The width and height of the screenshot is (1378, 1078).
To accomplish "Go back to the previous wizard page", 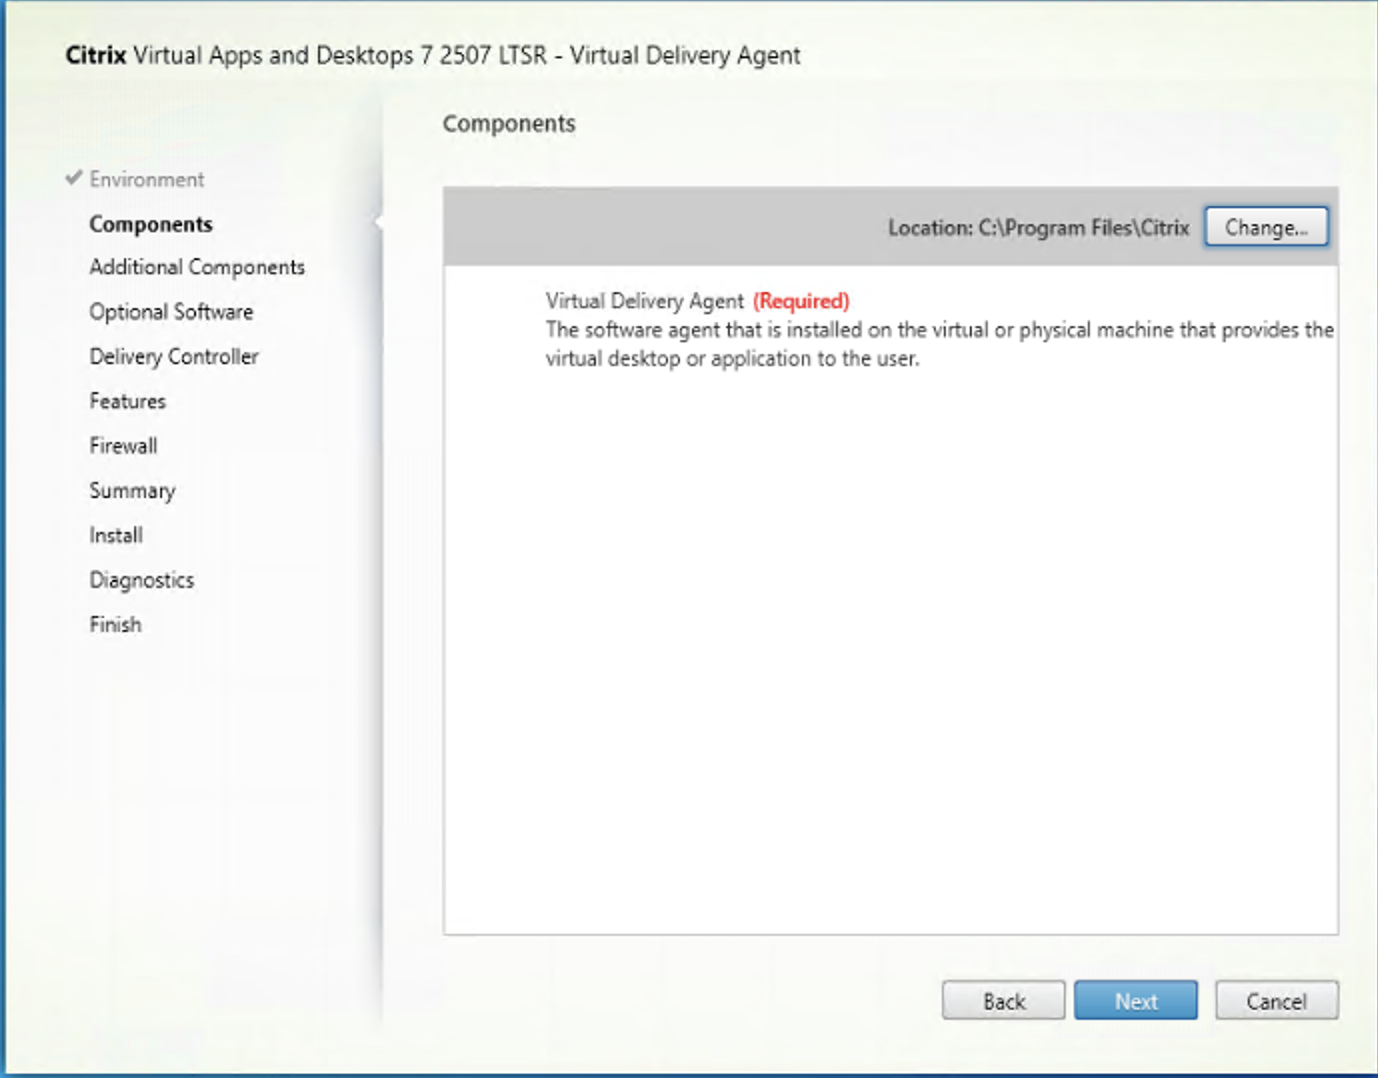I will tap(1003, 1000).
